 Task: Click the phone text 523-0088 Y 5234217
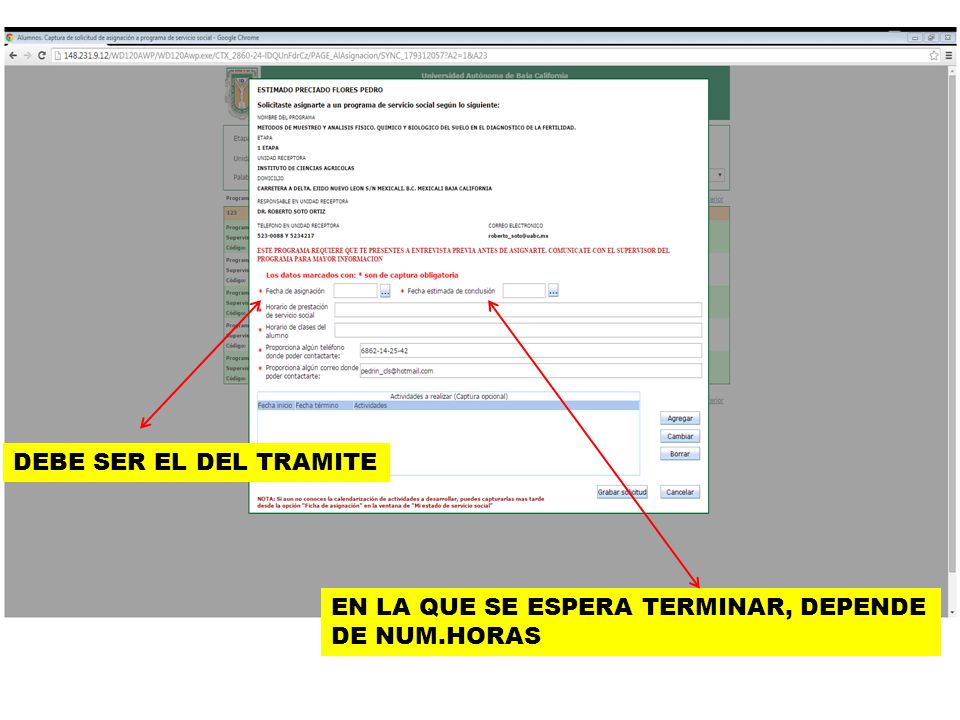pyautogui.click(x=285, y=236)
